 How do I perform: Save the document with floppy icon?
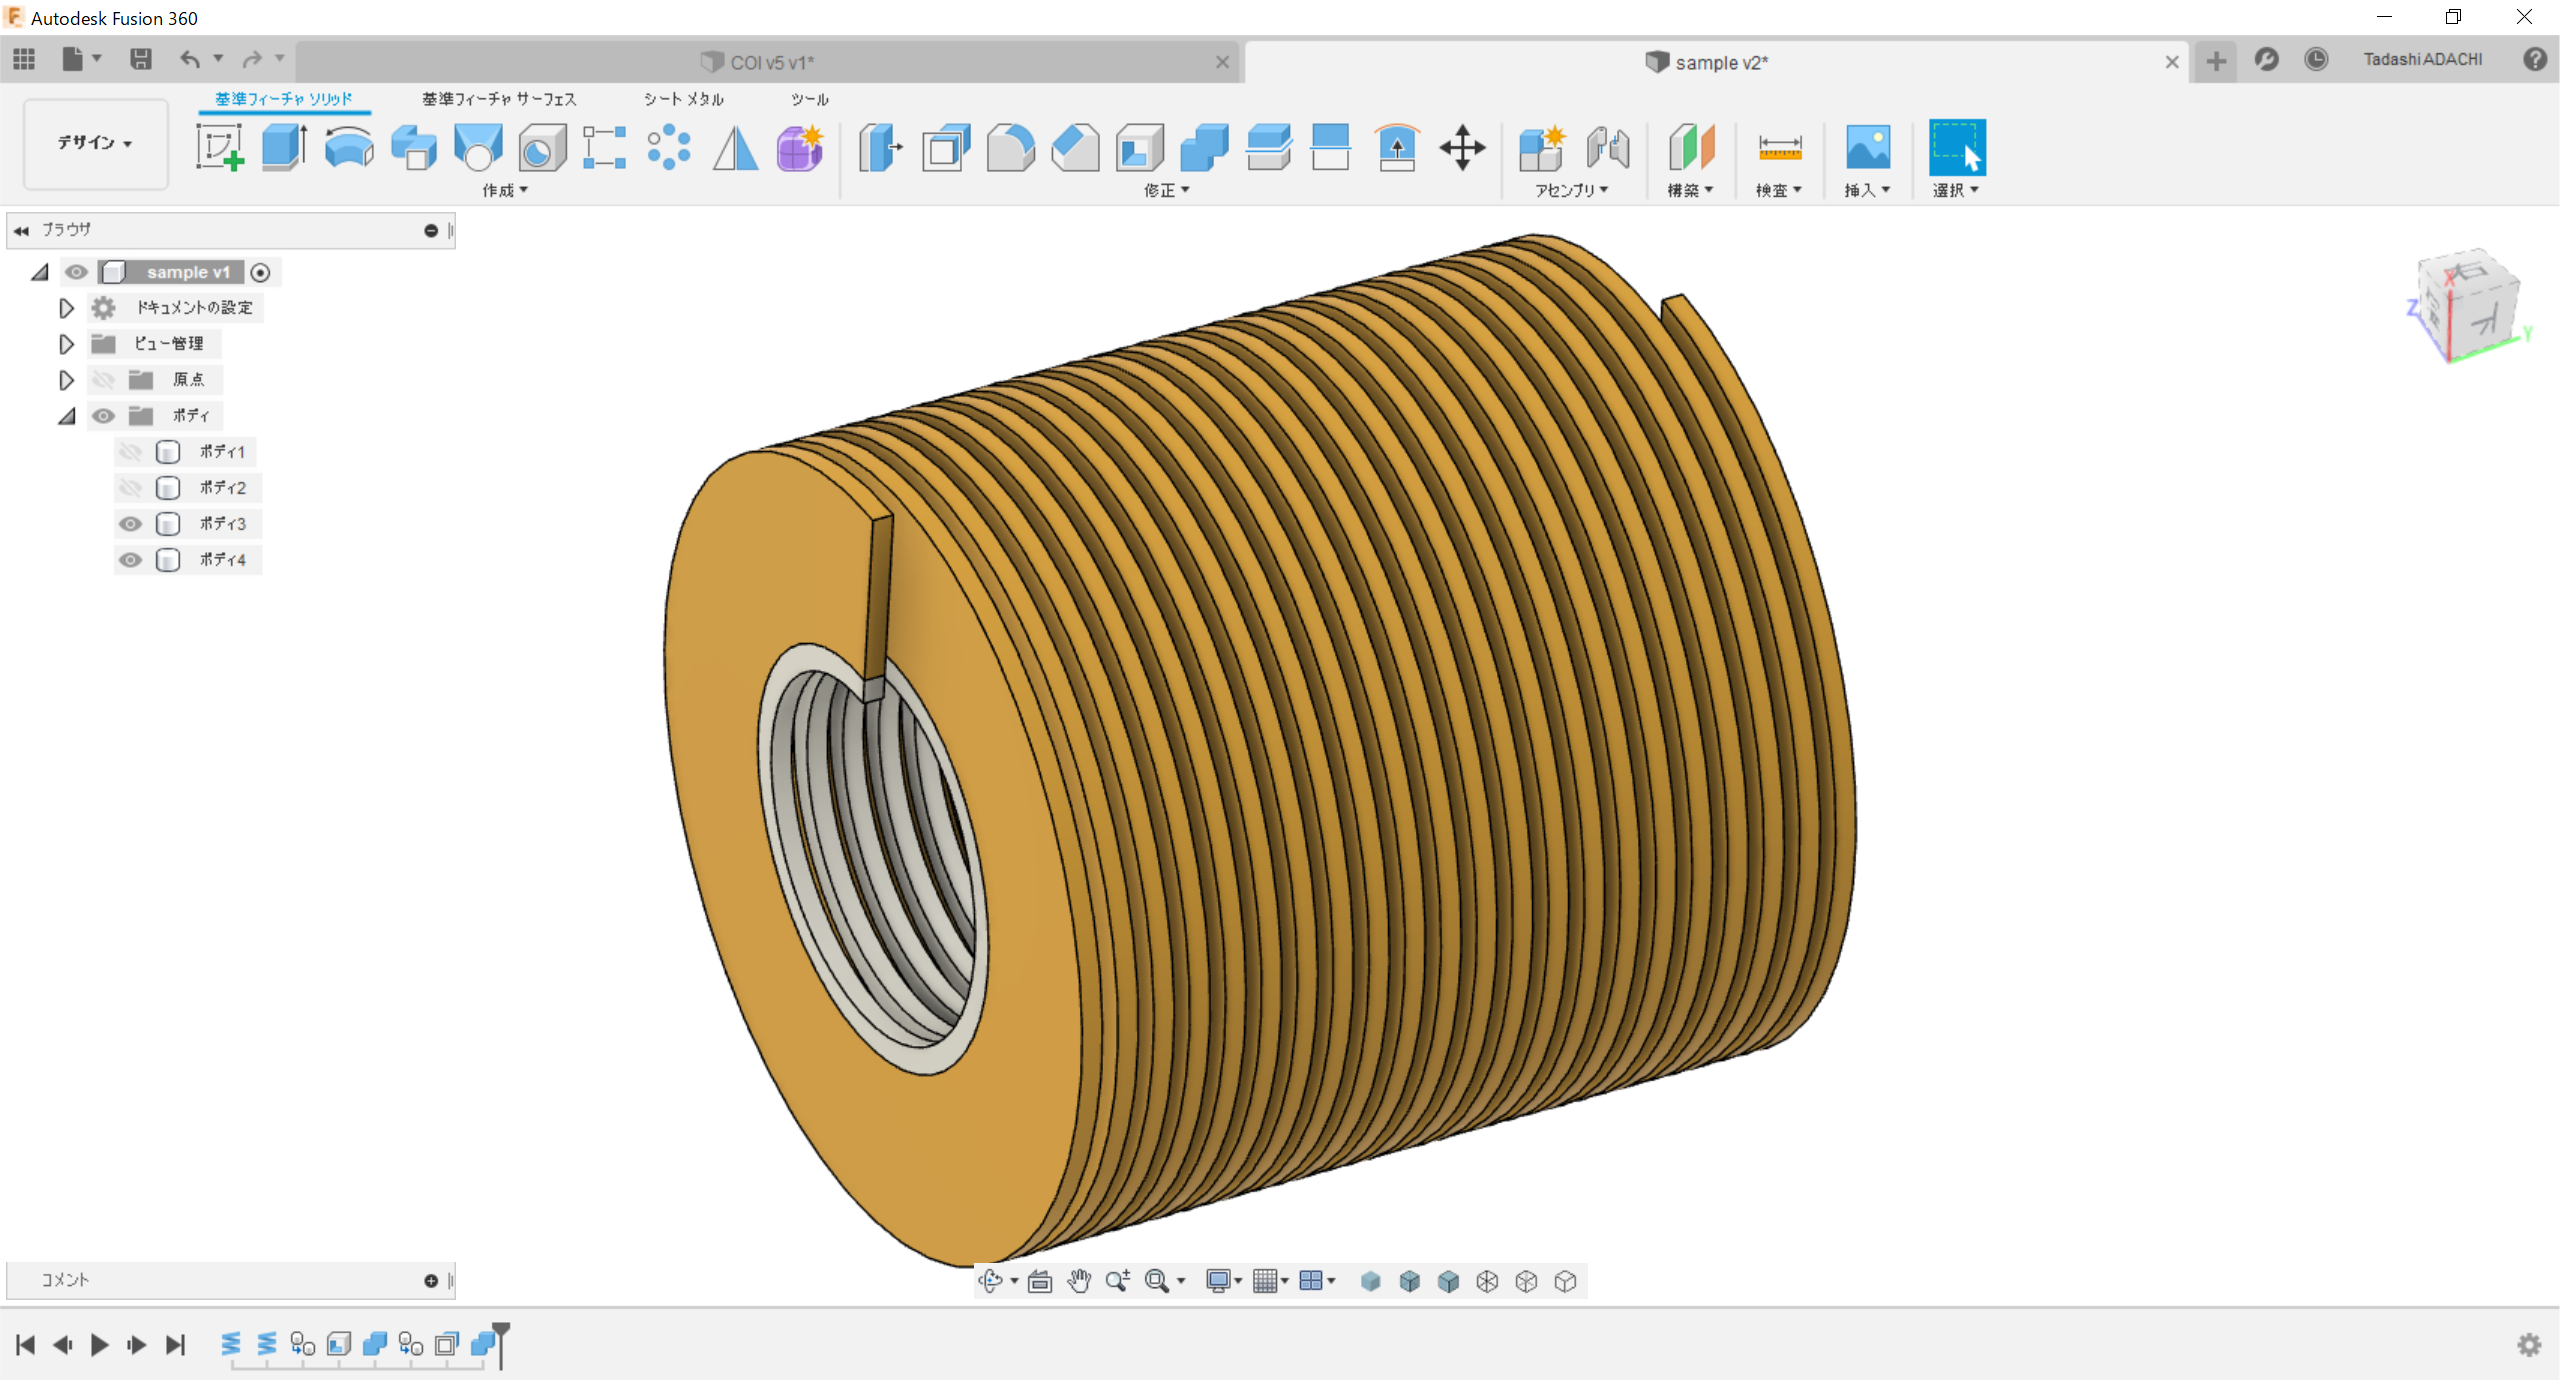[141, 59]
